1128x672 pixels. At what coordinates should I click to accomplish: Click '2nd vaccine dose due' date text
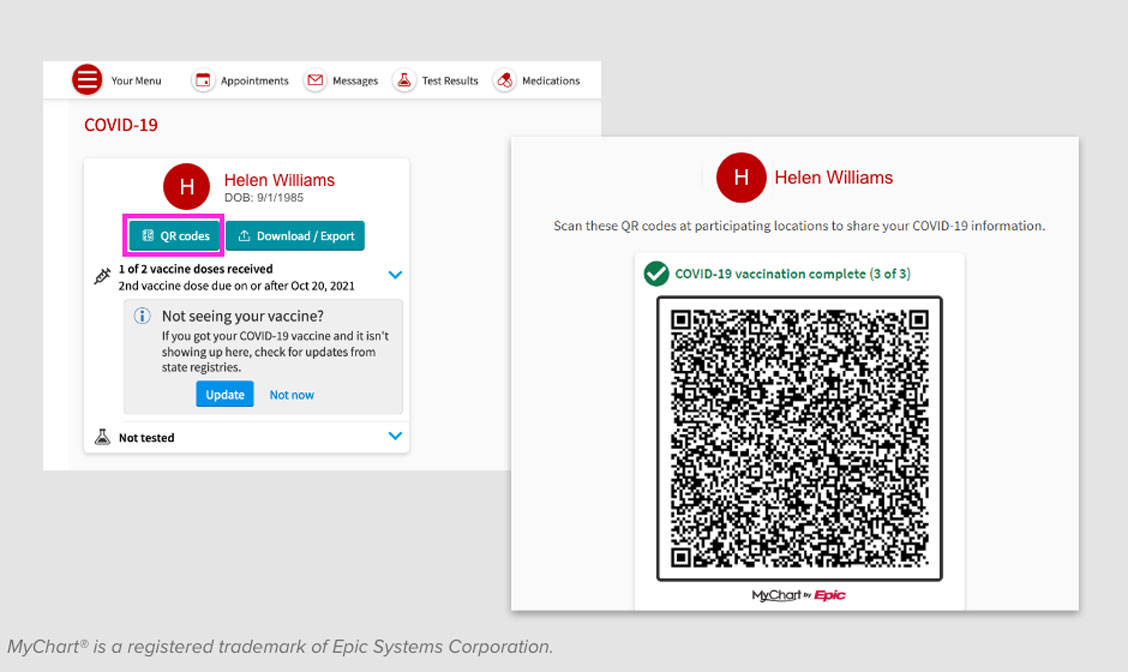pos(237,286)
